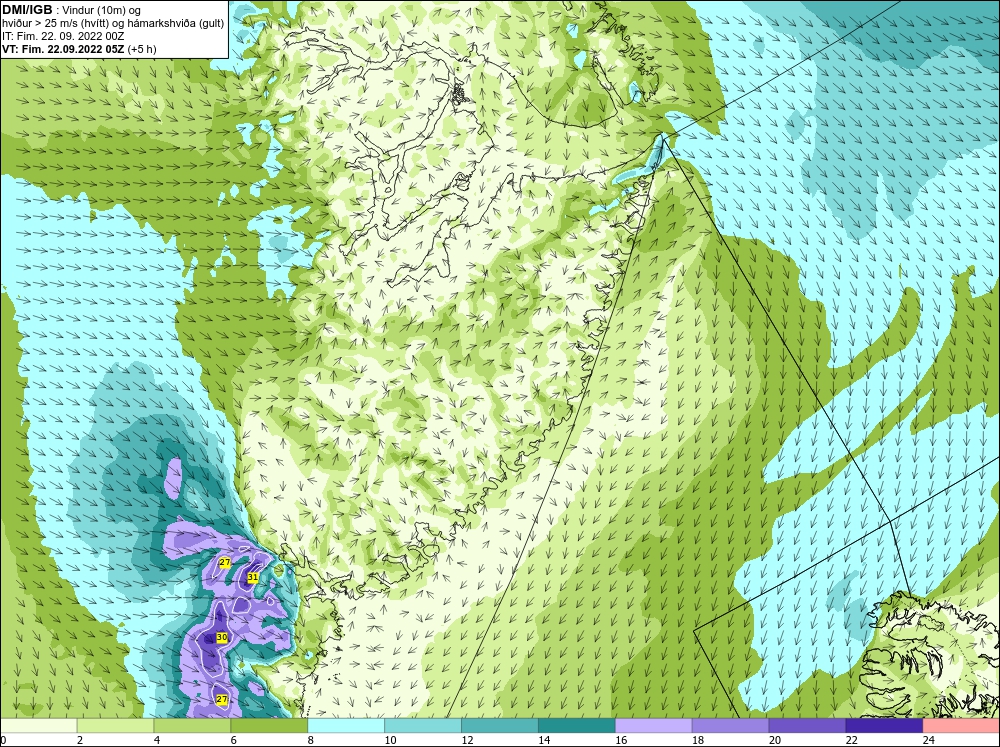
Task: Click the '(+5 h)' forecast offset text
Action: coord(142,49)
